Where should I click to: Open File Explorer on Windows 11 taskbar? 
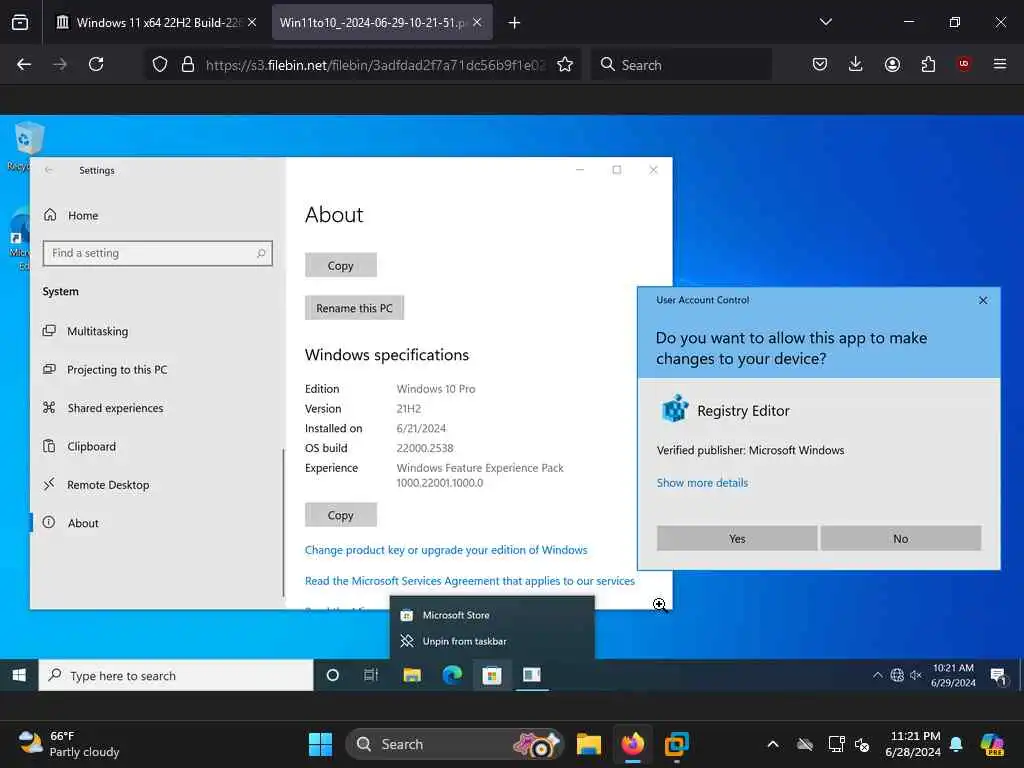588,744
